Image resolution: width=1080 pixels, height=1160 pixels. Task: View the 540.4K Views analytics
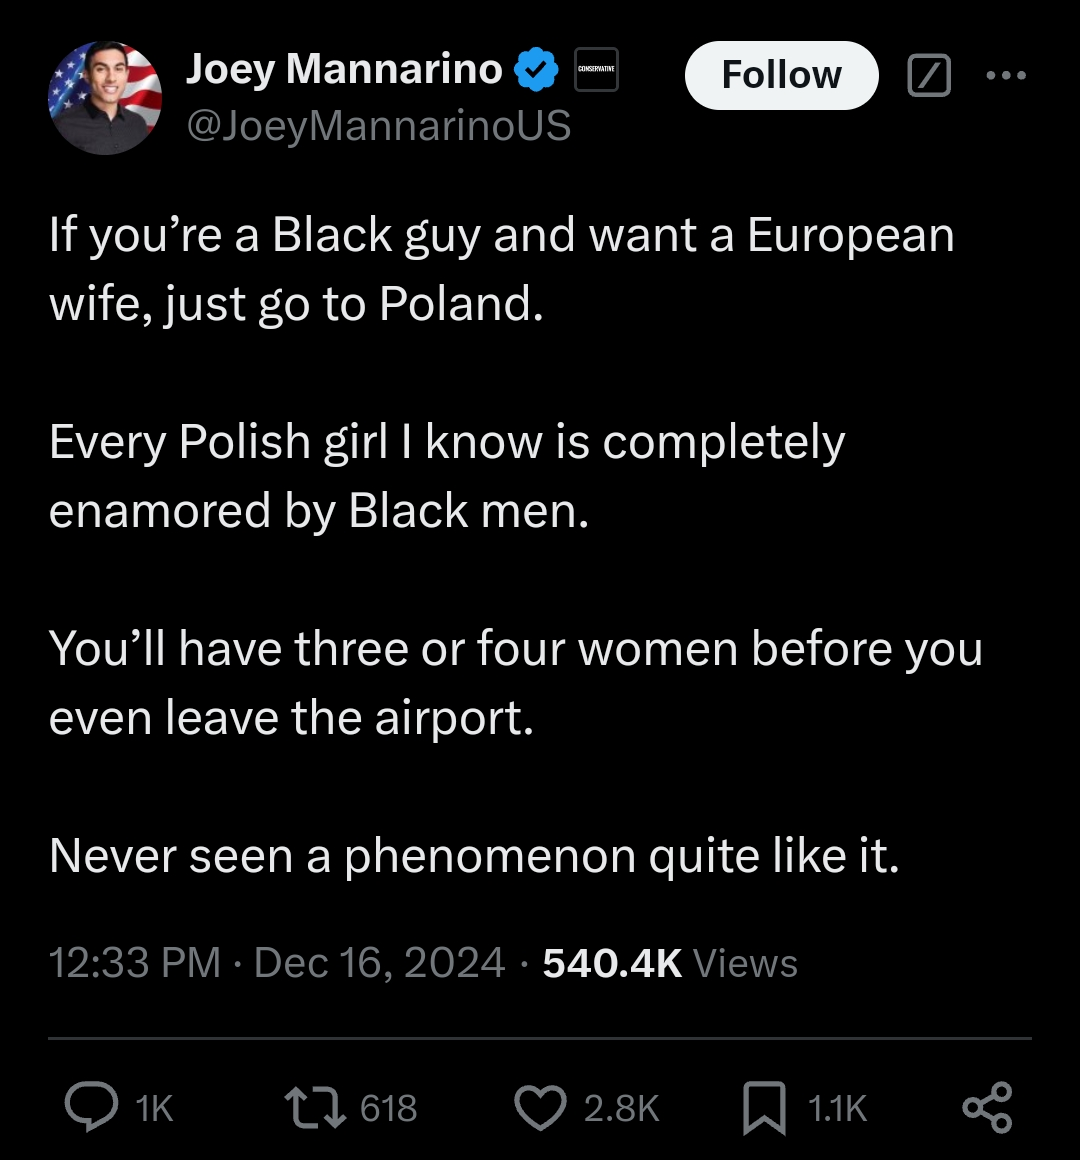pyautogui.click(x=670, y=963)
